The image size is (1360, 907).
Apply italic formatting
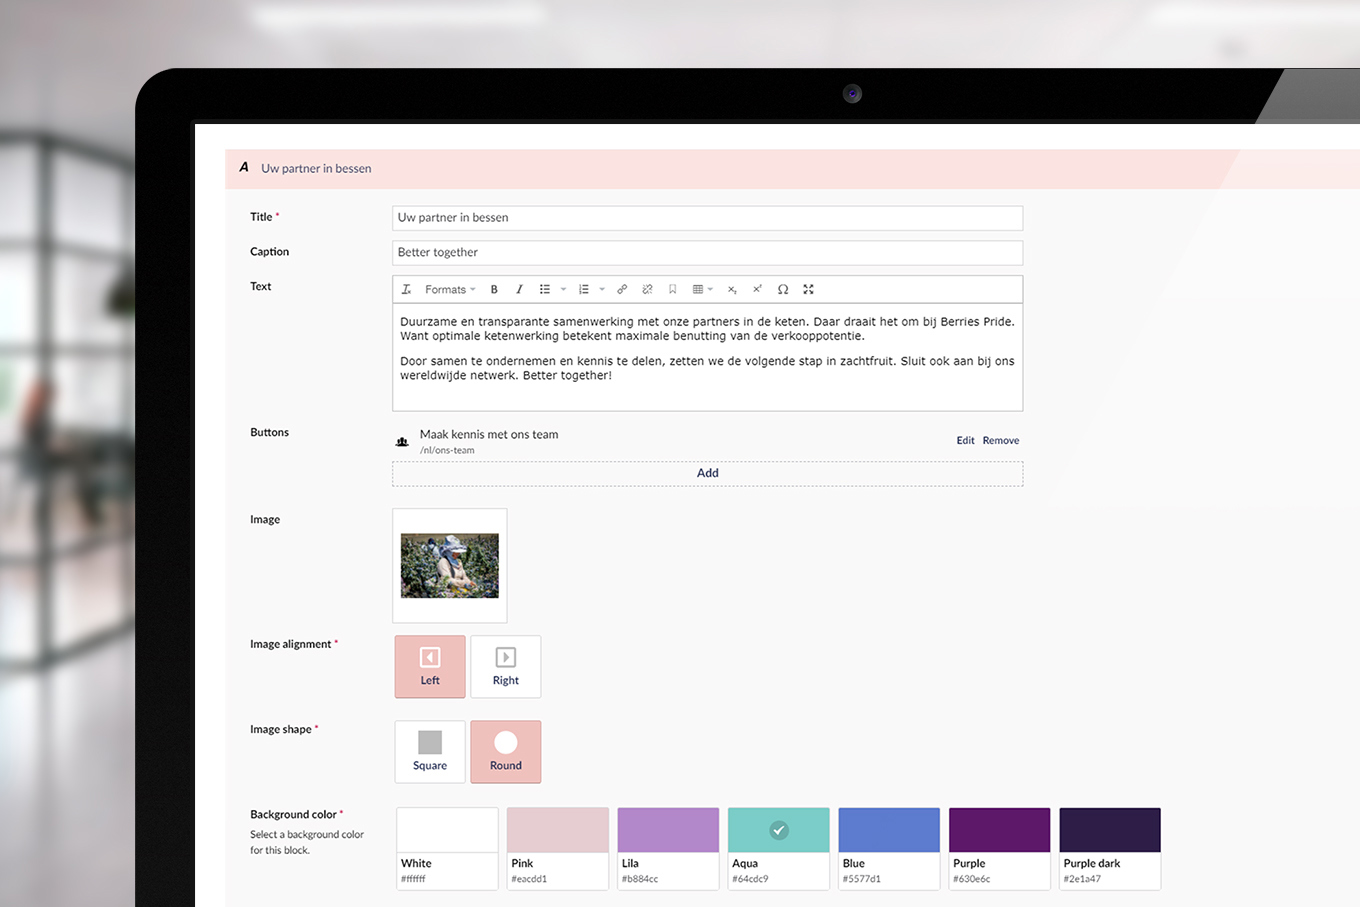[x=519, y=290]
